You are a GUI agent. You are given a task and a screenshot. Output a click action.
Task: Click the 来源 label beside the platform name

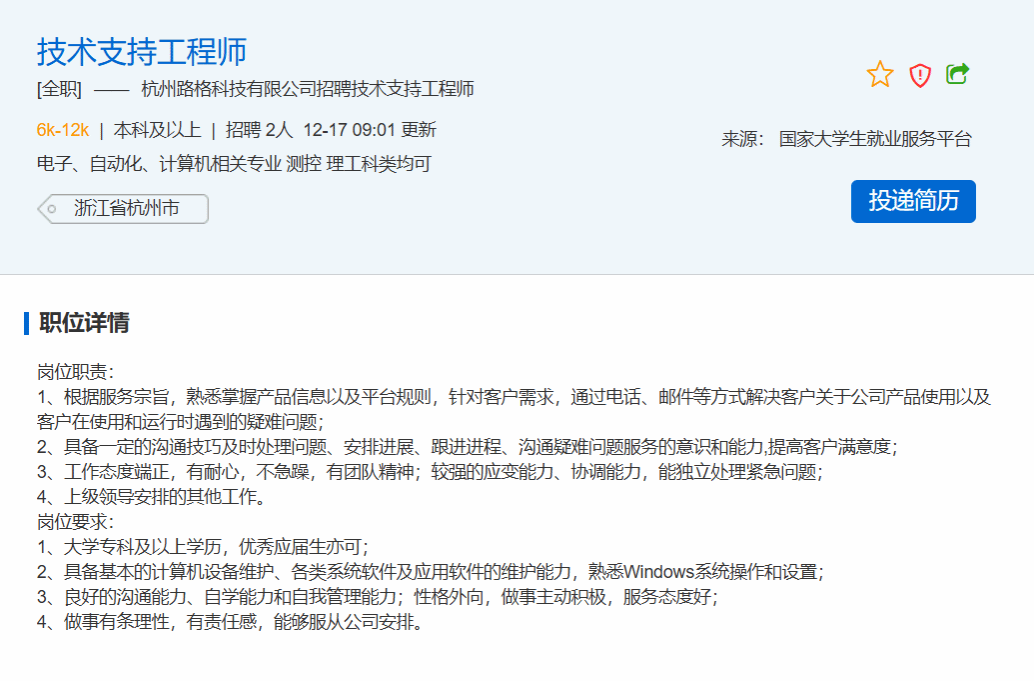(x=743, y=139)
